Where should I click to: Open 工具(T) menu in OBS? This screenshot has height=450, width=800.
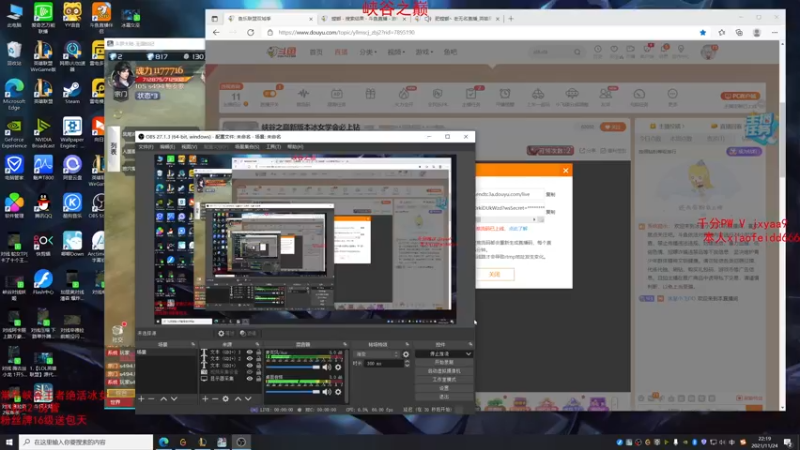273,147
